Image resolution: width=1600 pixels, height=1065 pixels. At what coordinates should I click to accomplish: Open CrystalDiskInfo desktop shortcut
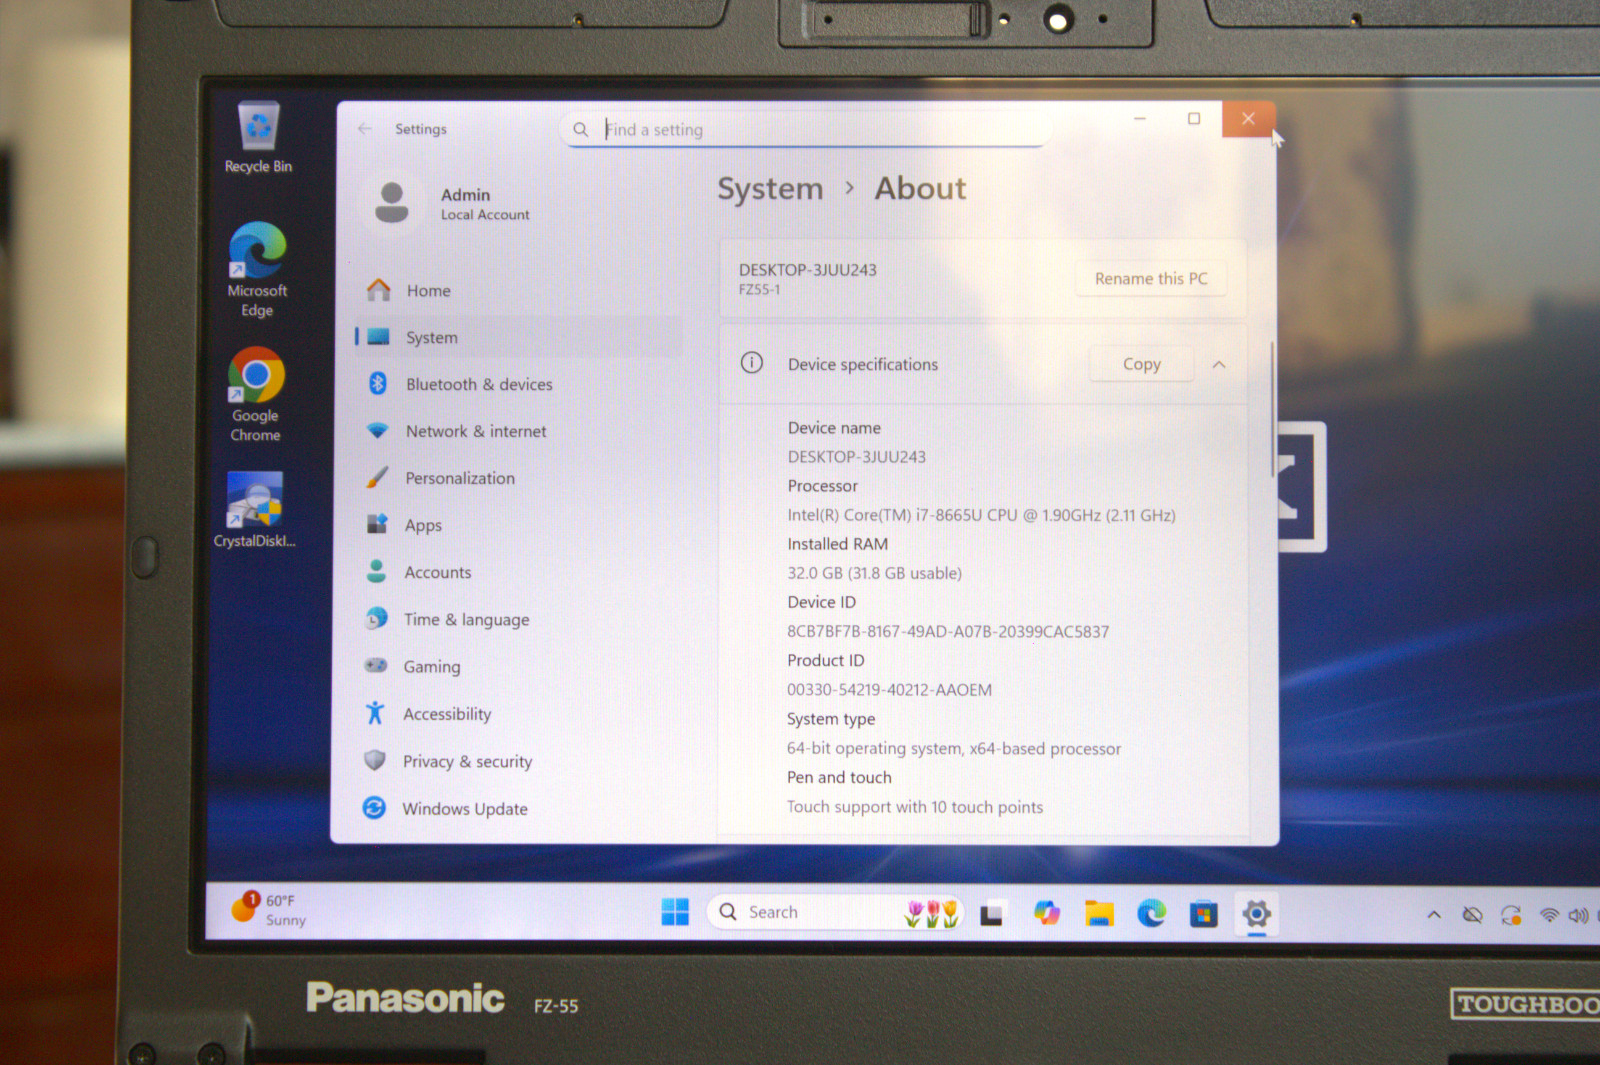tap(255, 510)
